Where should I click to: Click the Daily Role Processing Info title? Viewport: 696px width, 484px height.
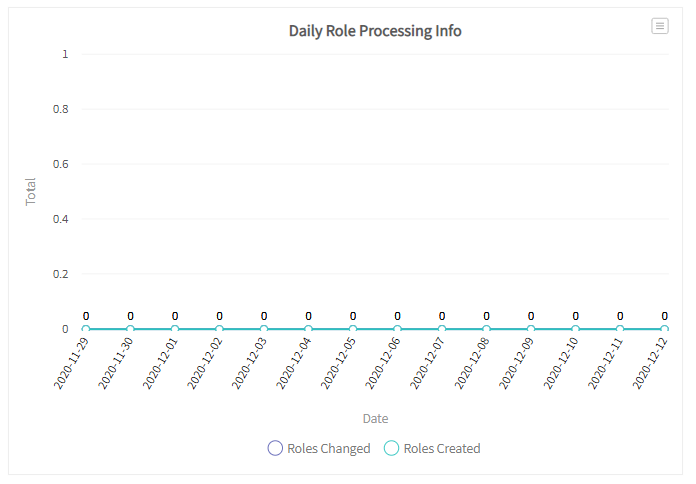pyautogui.click(x=375, y=31)
